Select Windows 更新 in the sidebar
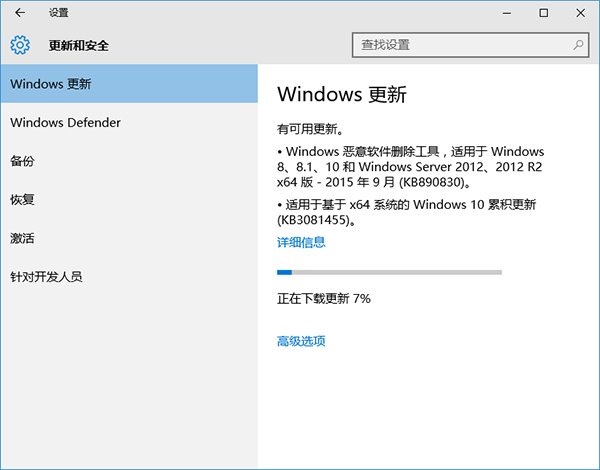Image resolution: width=600 pixels, height=470 pixels. 128,84
